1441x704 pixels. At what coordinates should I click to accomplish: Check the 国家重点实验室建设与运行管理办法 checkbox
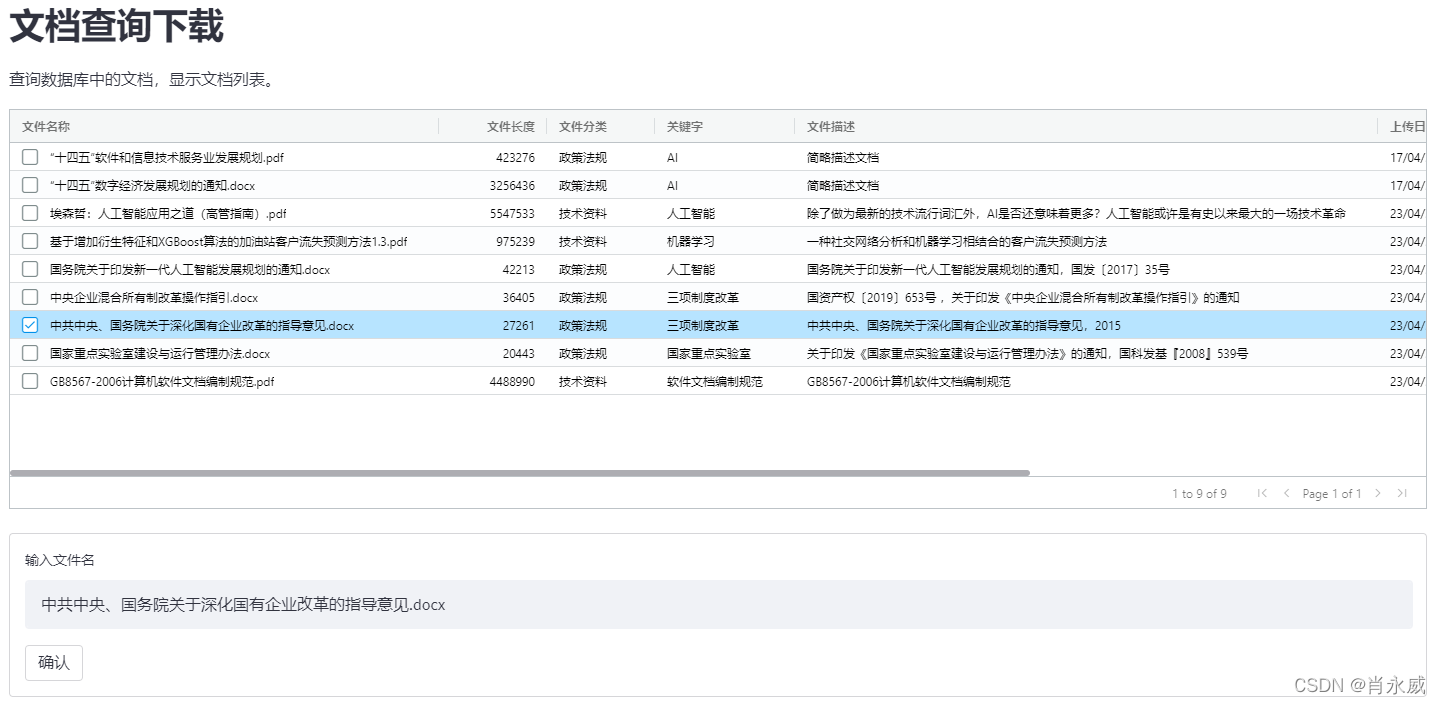29,353
